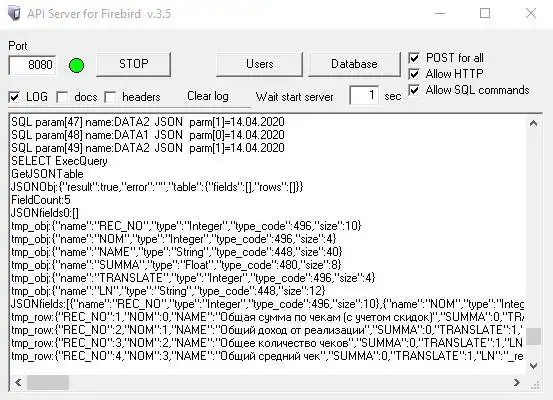Click tmp_obj line for NOM field
The width and height of the screenshot is (553, 400).
[174, 239]
